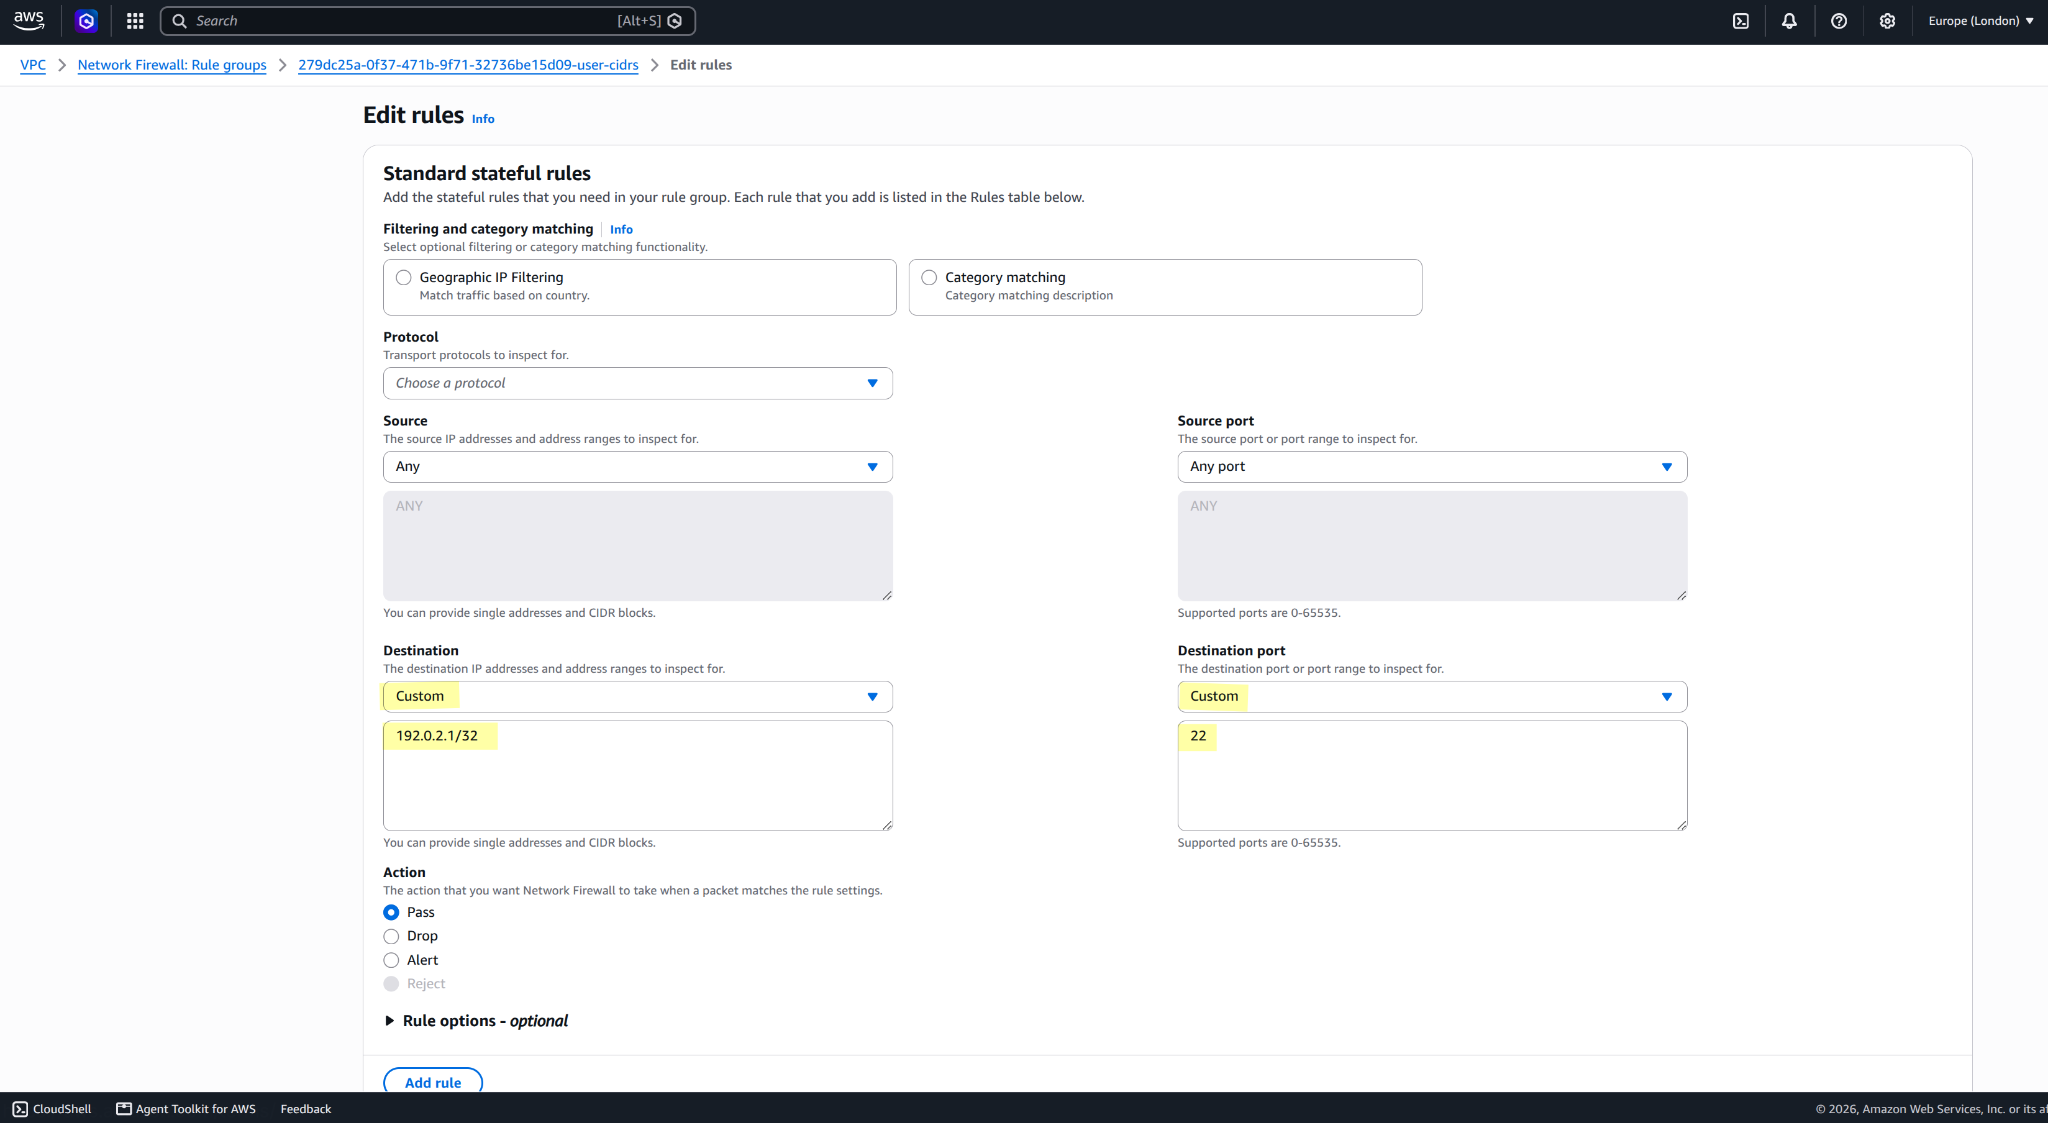The height and width of the screenshot is (1123, 2048).
Task: Open the user-cidrs rule group breadcrumb
Action: 468,65
